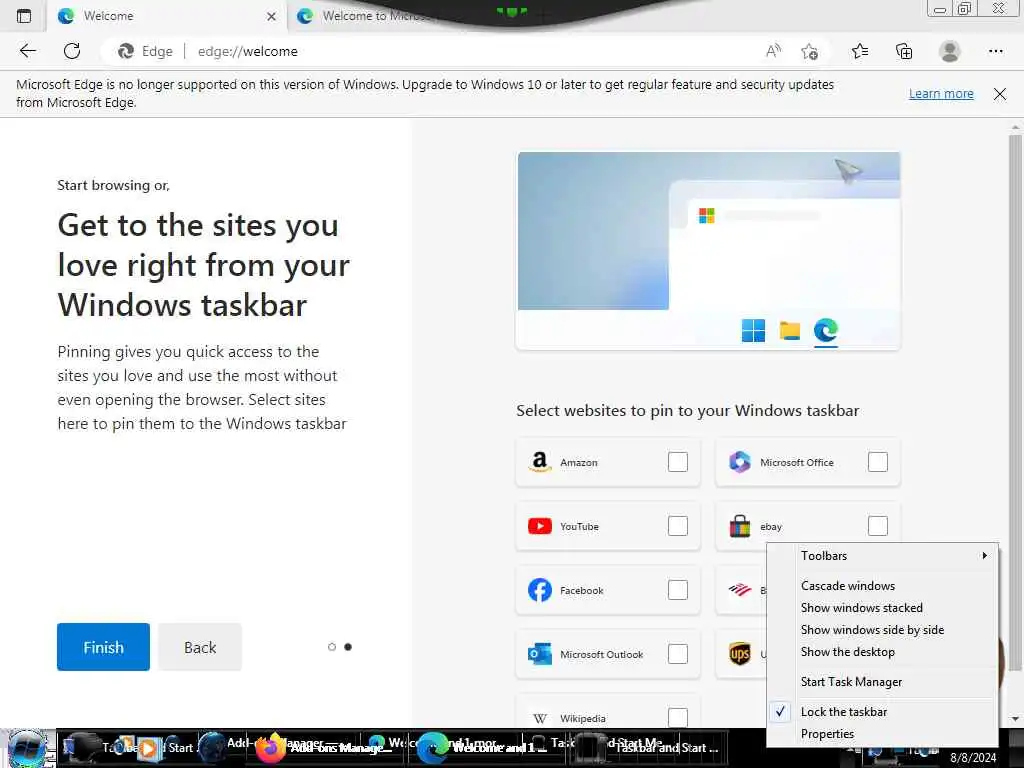Open the Favorites list icon

(x=860, y=51)
